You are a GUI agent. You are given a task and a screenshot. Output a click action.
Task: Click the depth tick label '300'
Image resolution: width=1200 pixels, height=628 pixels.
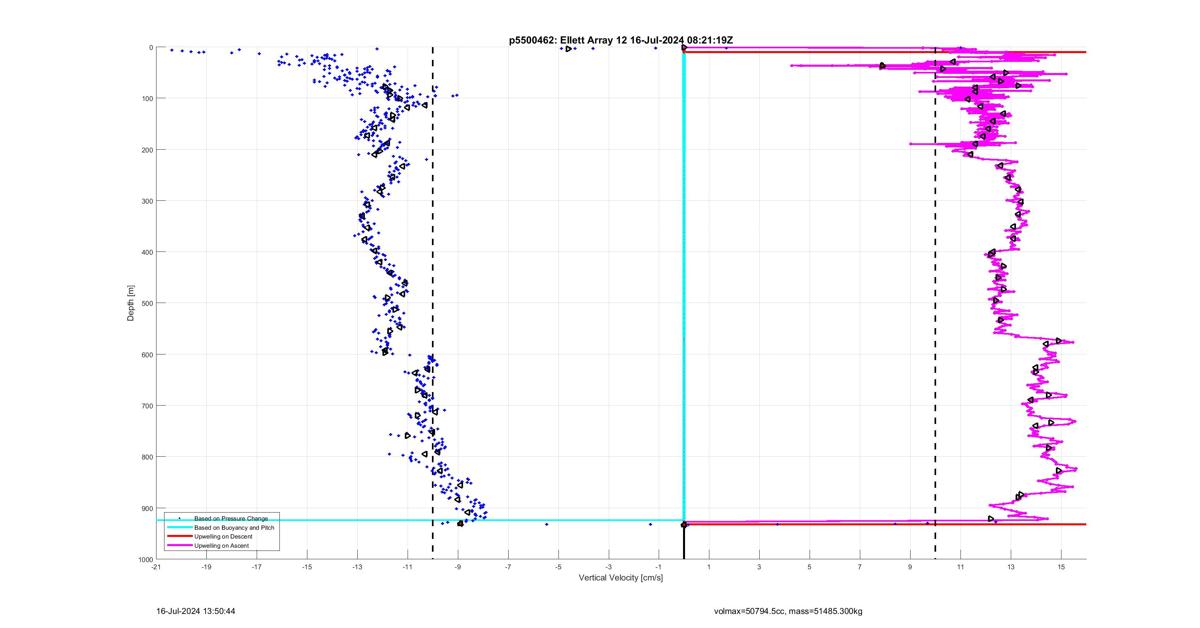(x=146, y=201)
